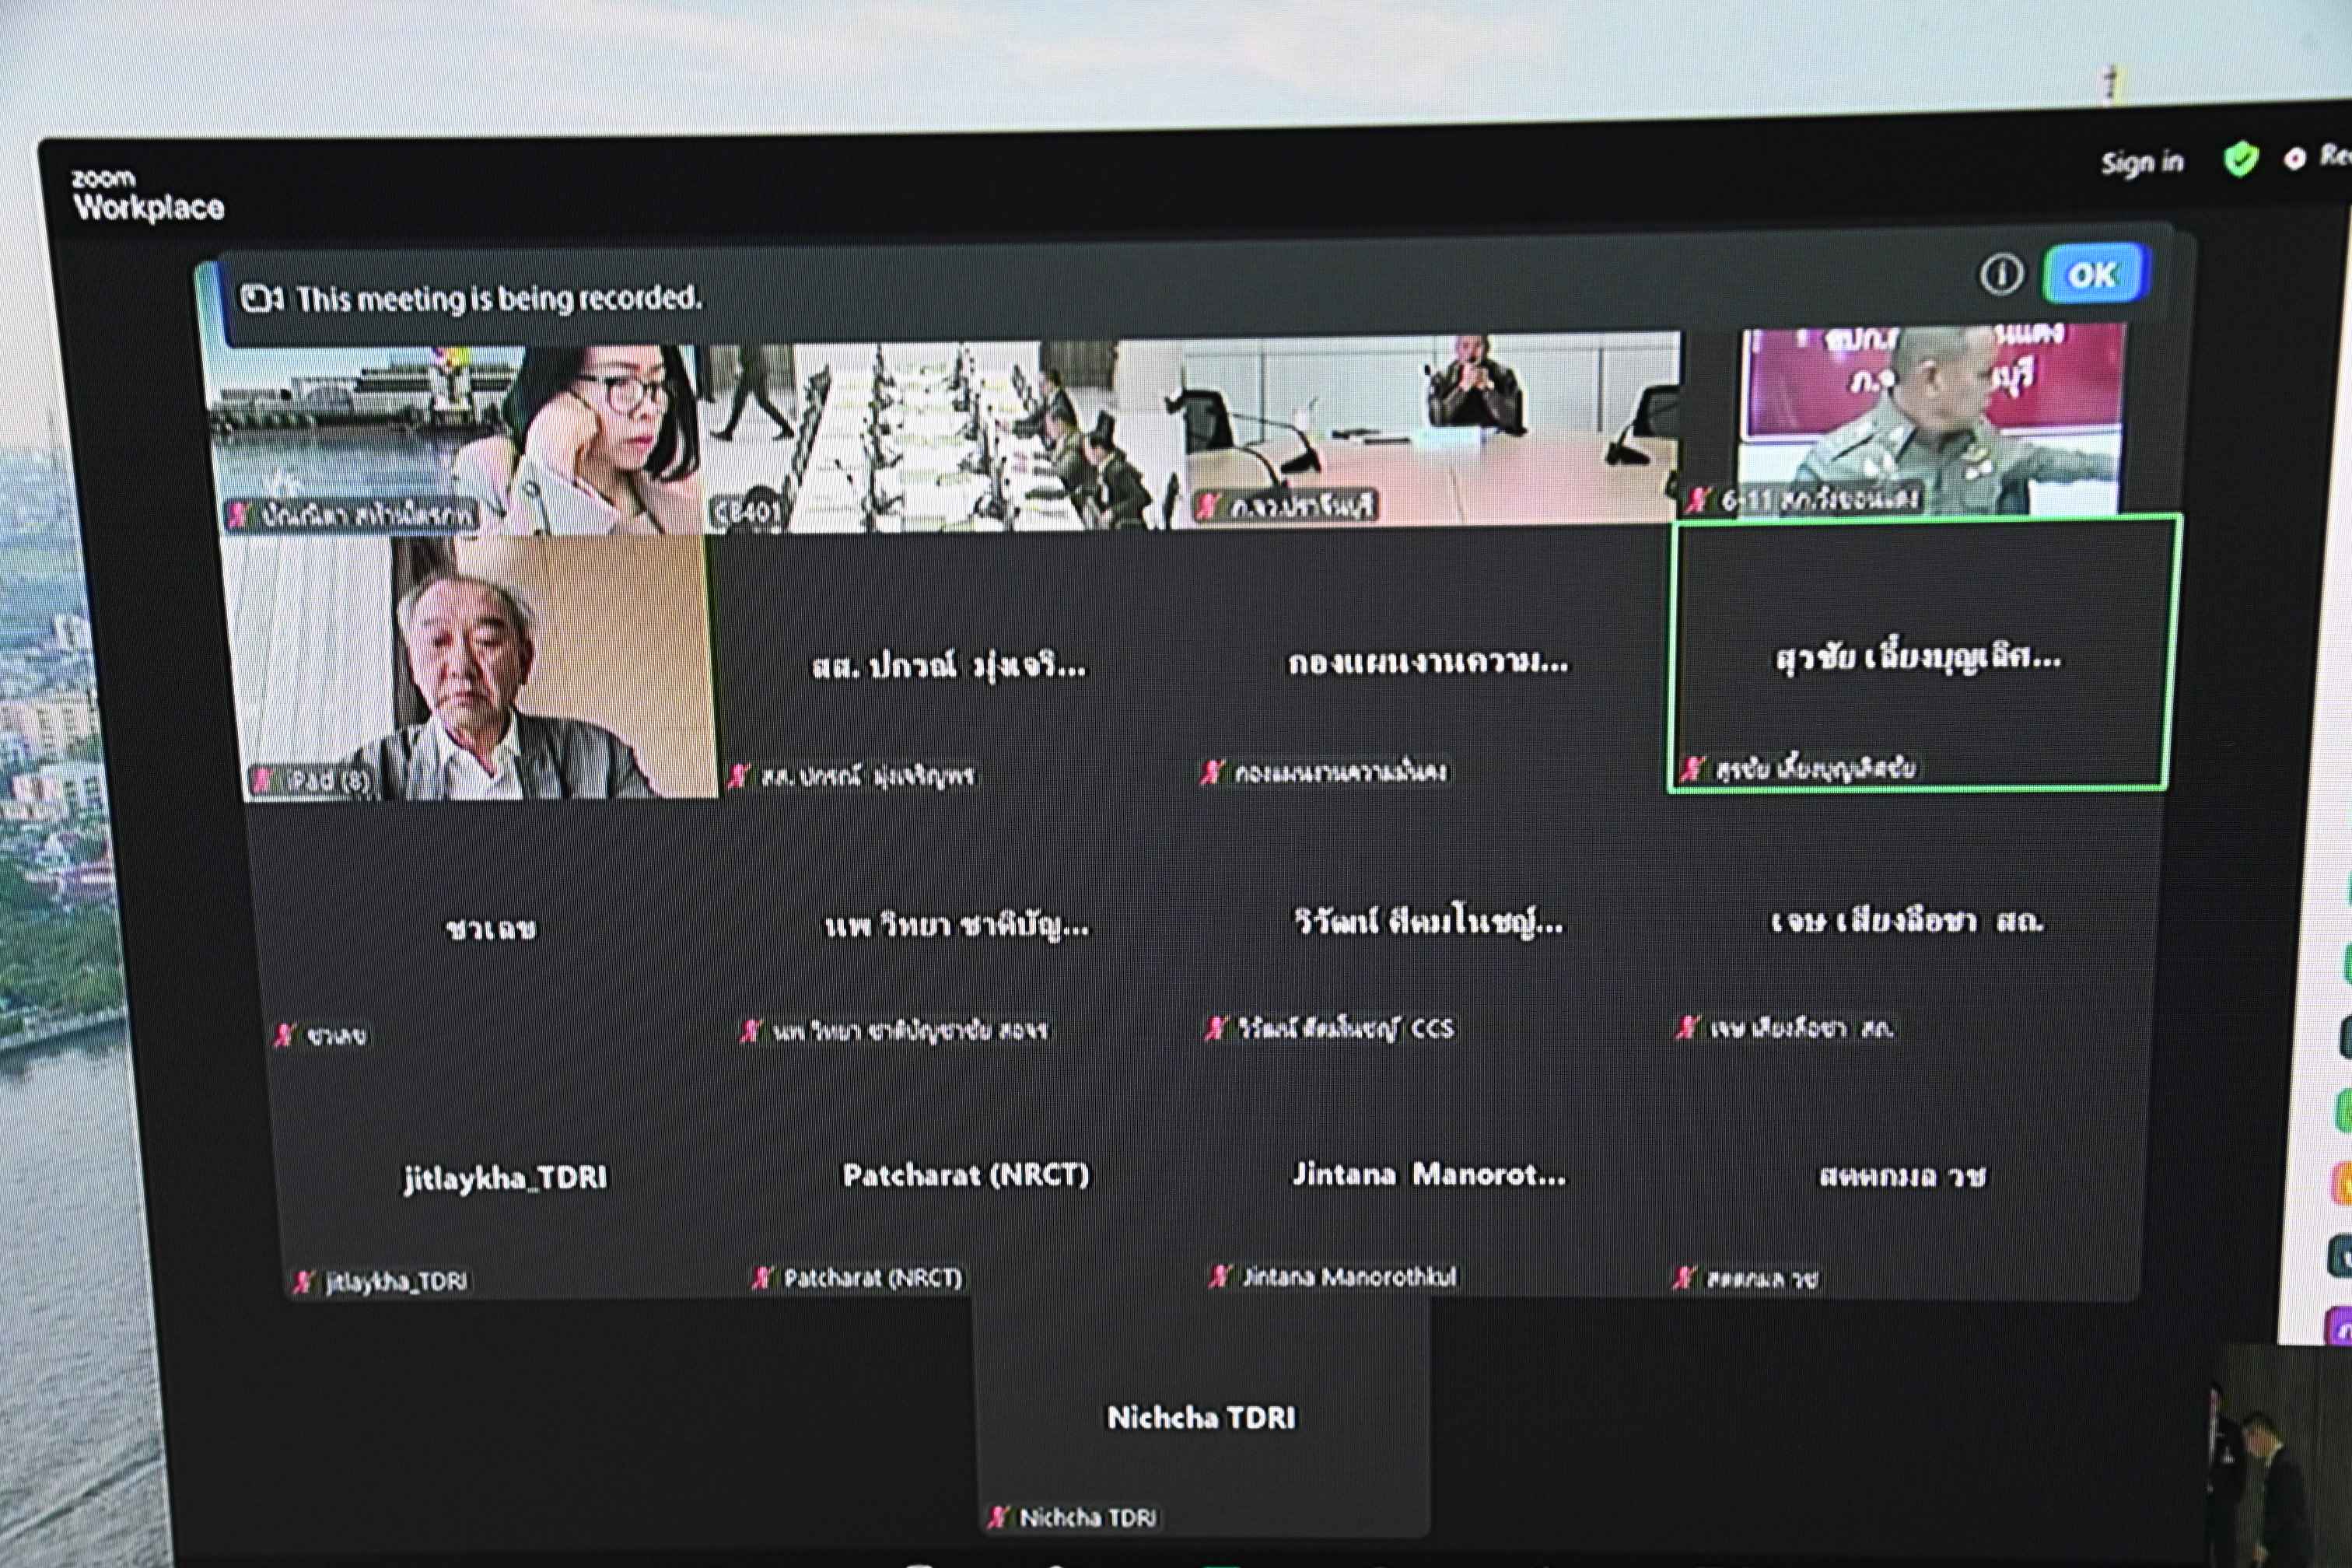Click the recording indicator dot
This screenshot has width=2352, height=1568.
(2294, 158)
